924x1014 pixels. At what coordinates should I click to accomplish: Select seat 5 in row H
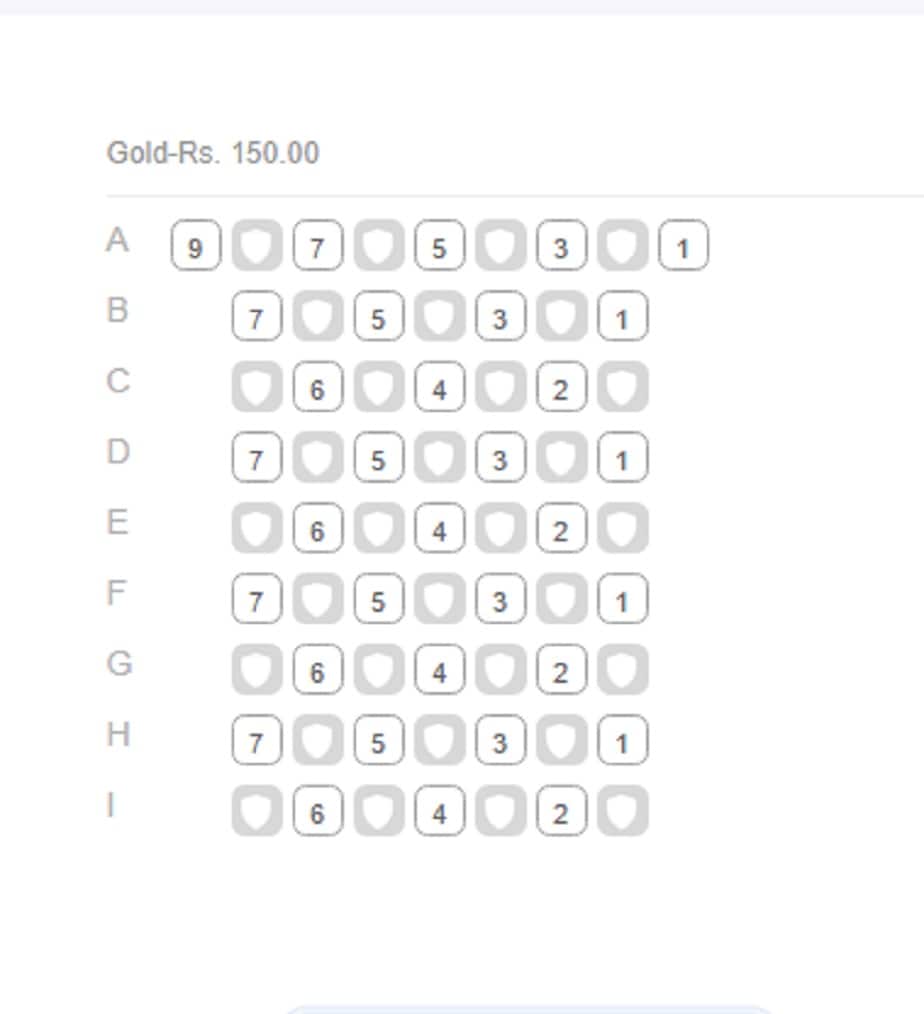click(x=379, y=740)
